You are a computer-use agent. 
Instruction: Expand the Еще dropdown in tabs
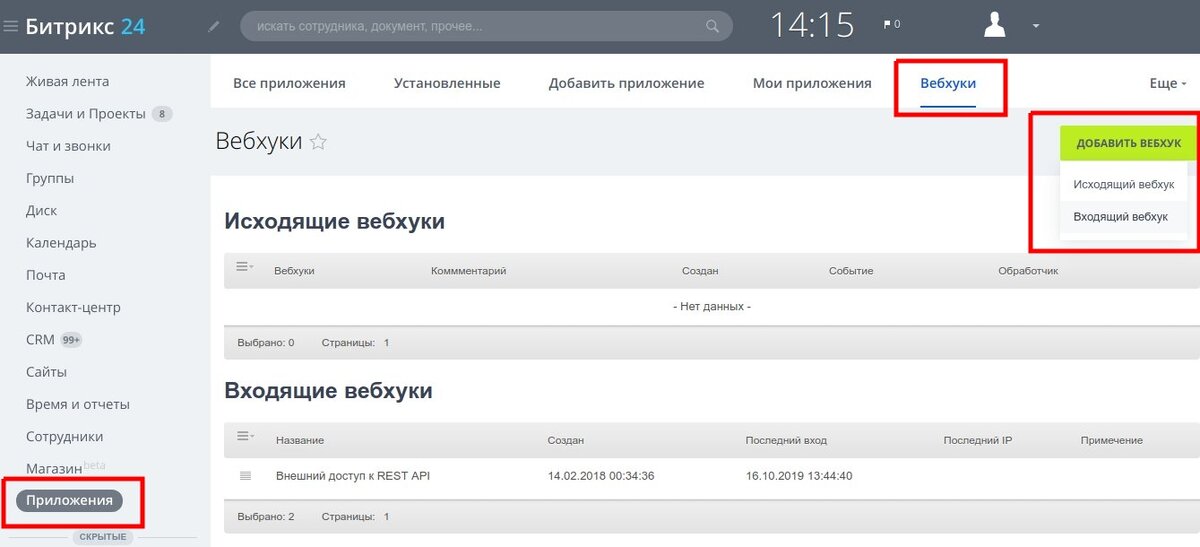[1168, 84]
